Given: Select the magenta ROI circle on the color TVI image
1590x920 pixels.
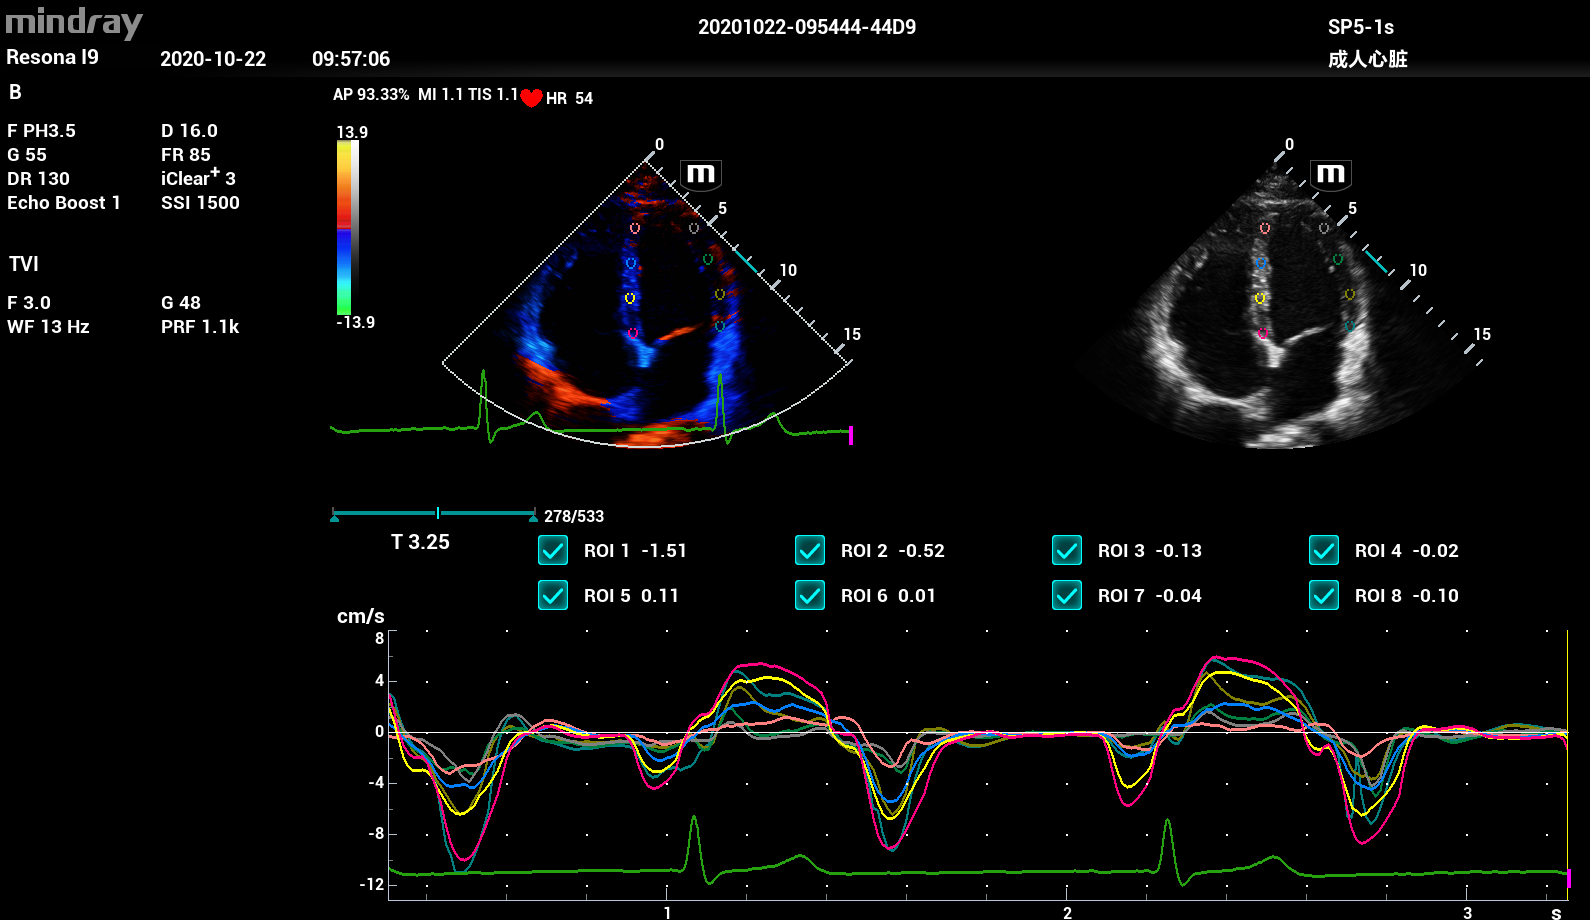Looking at the screenshot, I should (x=632, y=333).
